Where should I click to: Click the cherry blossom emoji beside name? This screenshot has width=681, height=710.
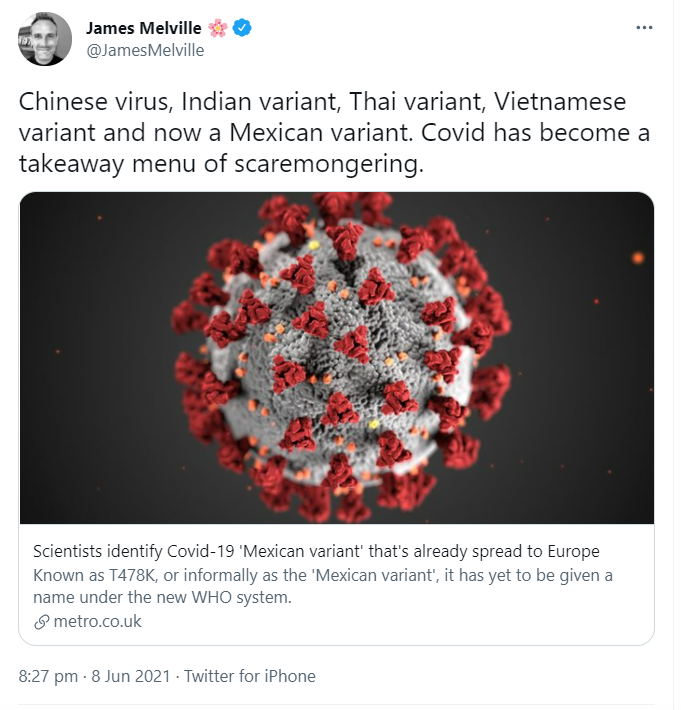point(218,28)
